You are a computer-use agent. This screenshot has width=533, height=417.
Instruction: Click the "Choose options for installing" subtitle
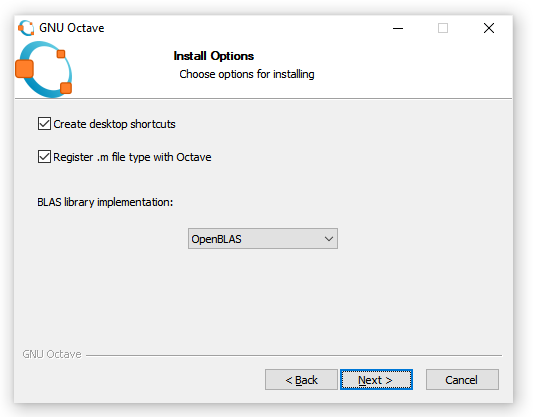tap(247, 74)
